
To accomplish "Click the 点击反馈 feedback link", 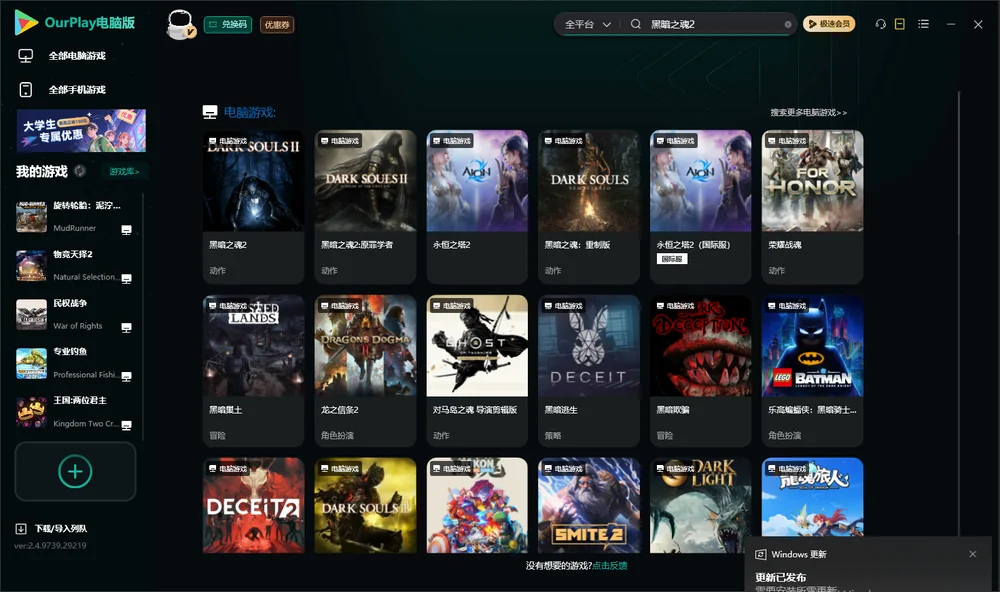I will 610,565.
